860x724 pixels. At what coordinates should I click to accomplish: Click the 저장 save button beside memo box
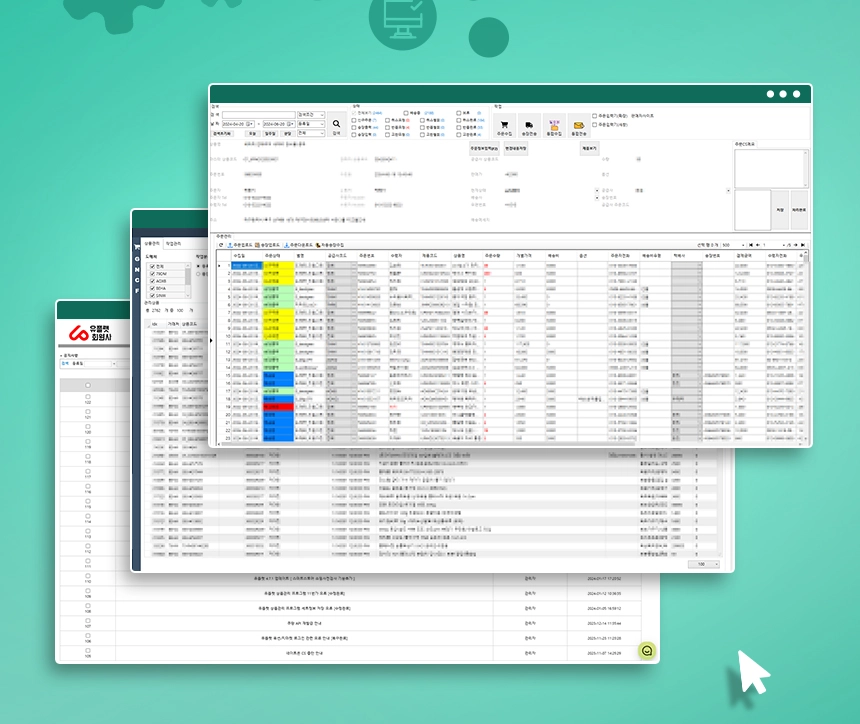780,210
